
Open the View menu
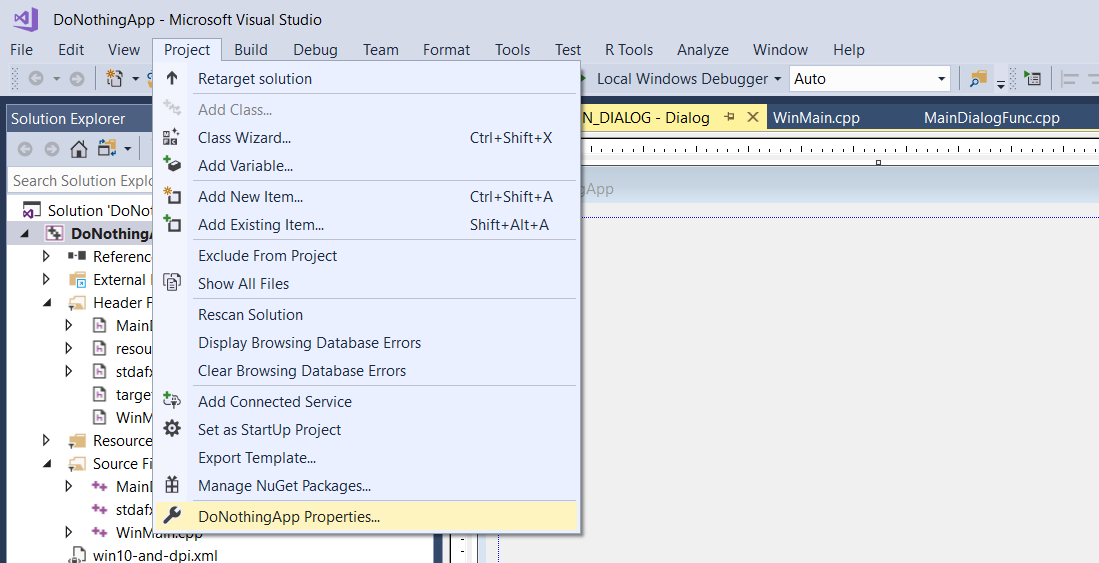tap(123, 50)
